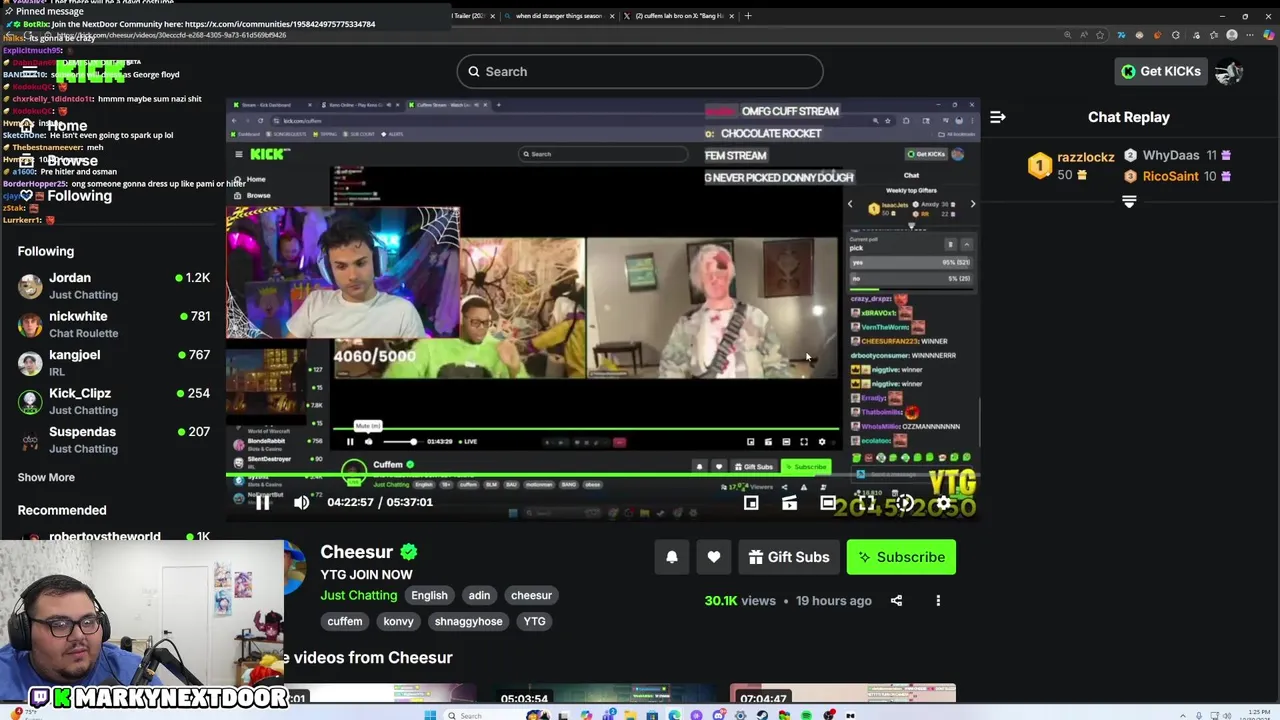The image size is (1280, 720).
Task: Open video player settings gear
Action: [943, 503]
